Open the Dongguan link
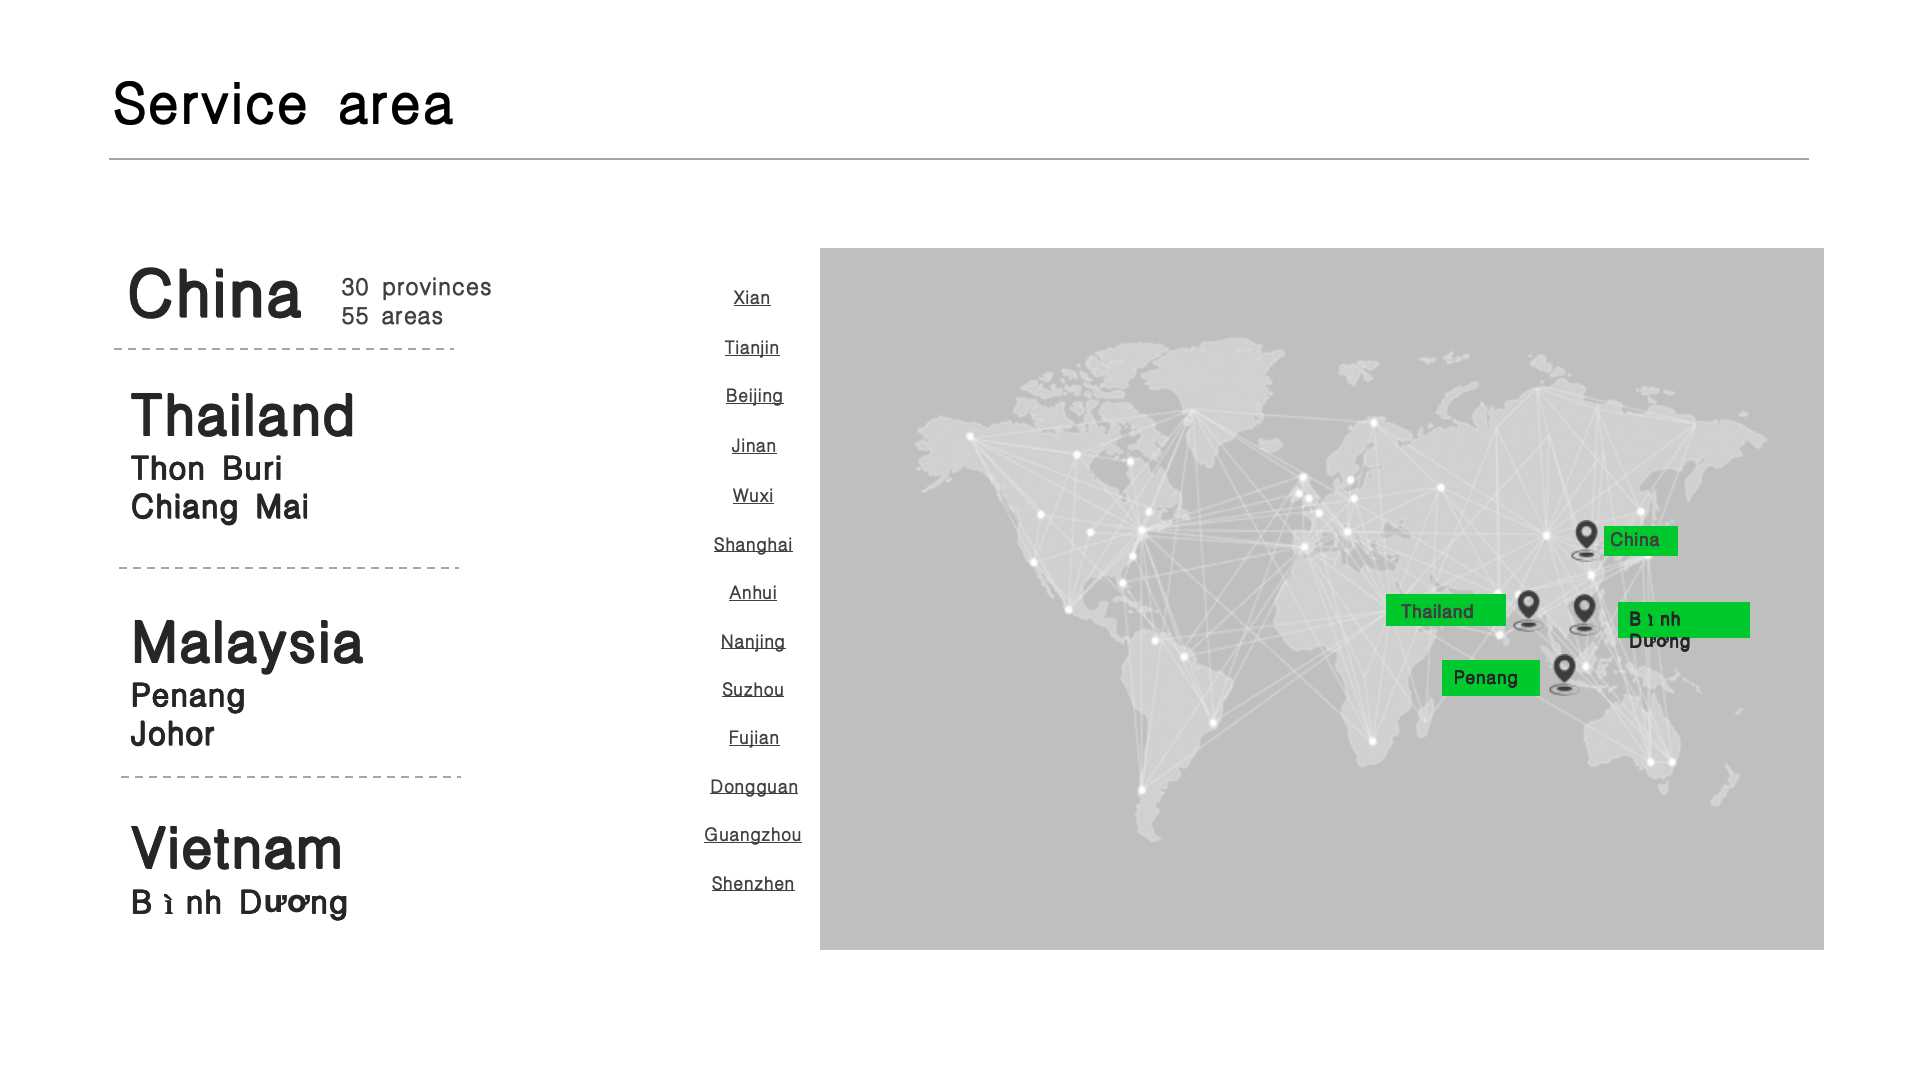 click(x=754, y=787)
